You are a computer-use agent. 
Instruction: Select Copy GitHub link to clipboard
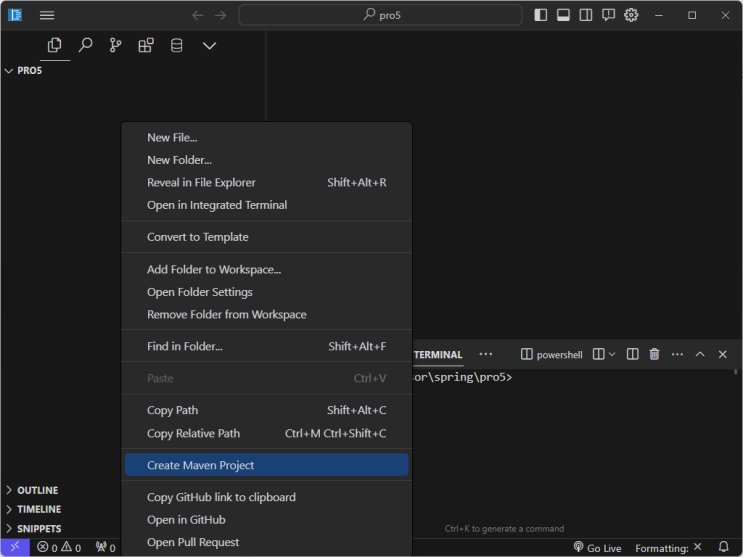[x=267, y=497]
